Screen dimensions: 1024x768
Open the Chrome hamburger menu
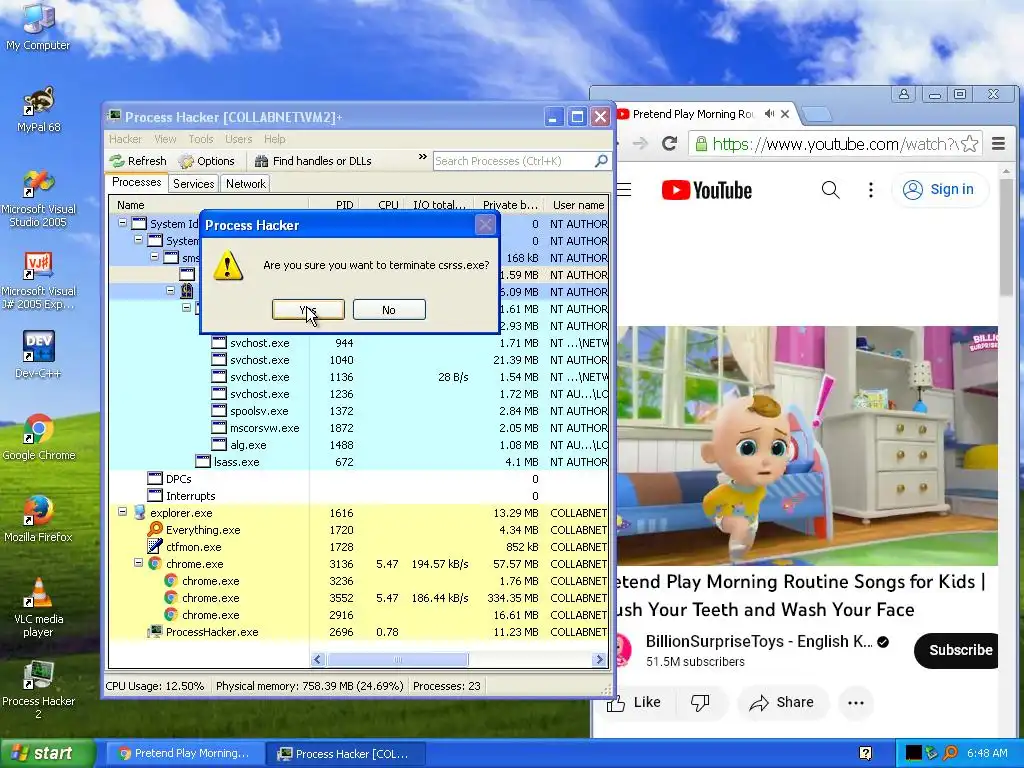[x=999, y=144]
